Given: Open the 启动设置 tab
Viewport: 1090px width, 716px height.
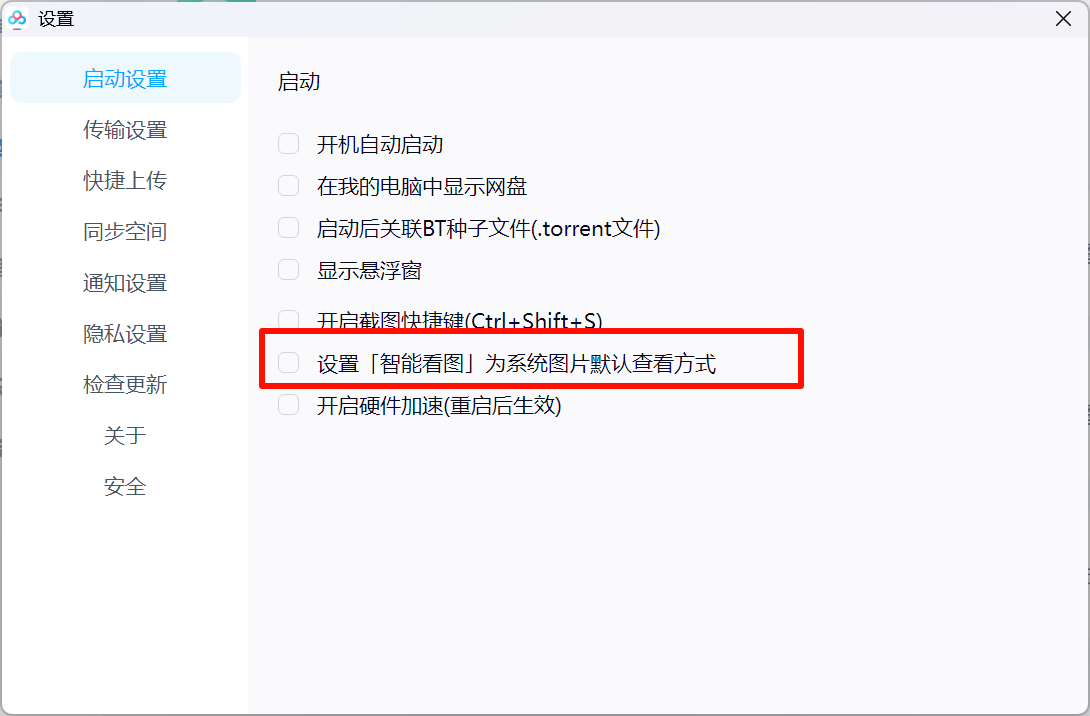Looking at the screenshot, I should click(125, 78).
